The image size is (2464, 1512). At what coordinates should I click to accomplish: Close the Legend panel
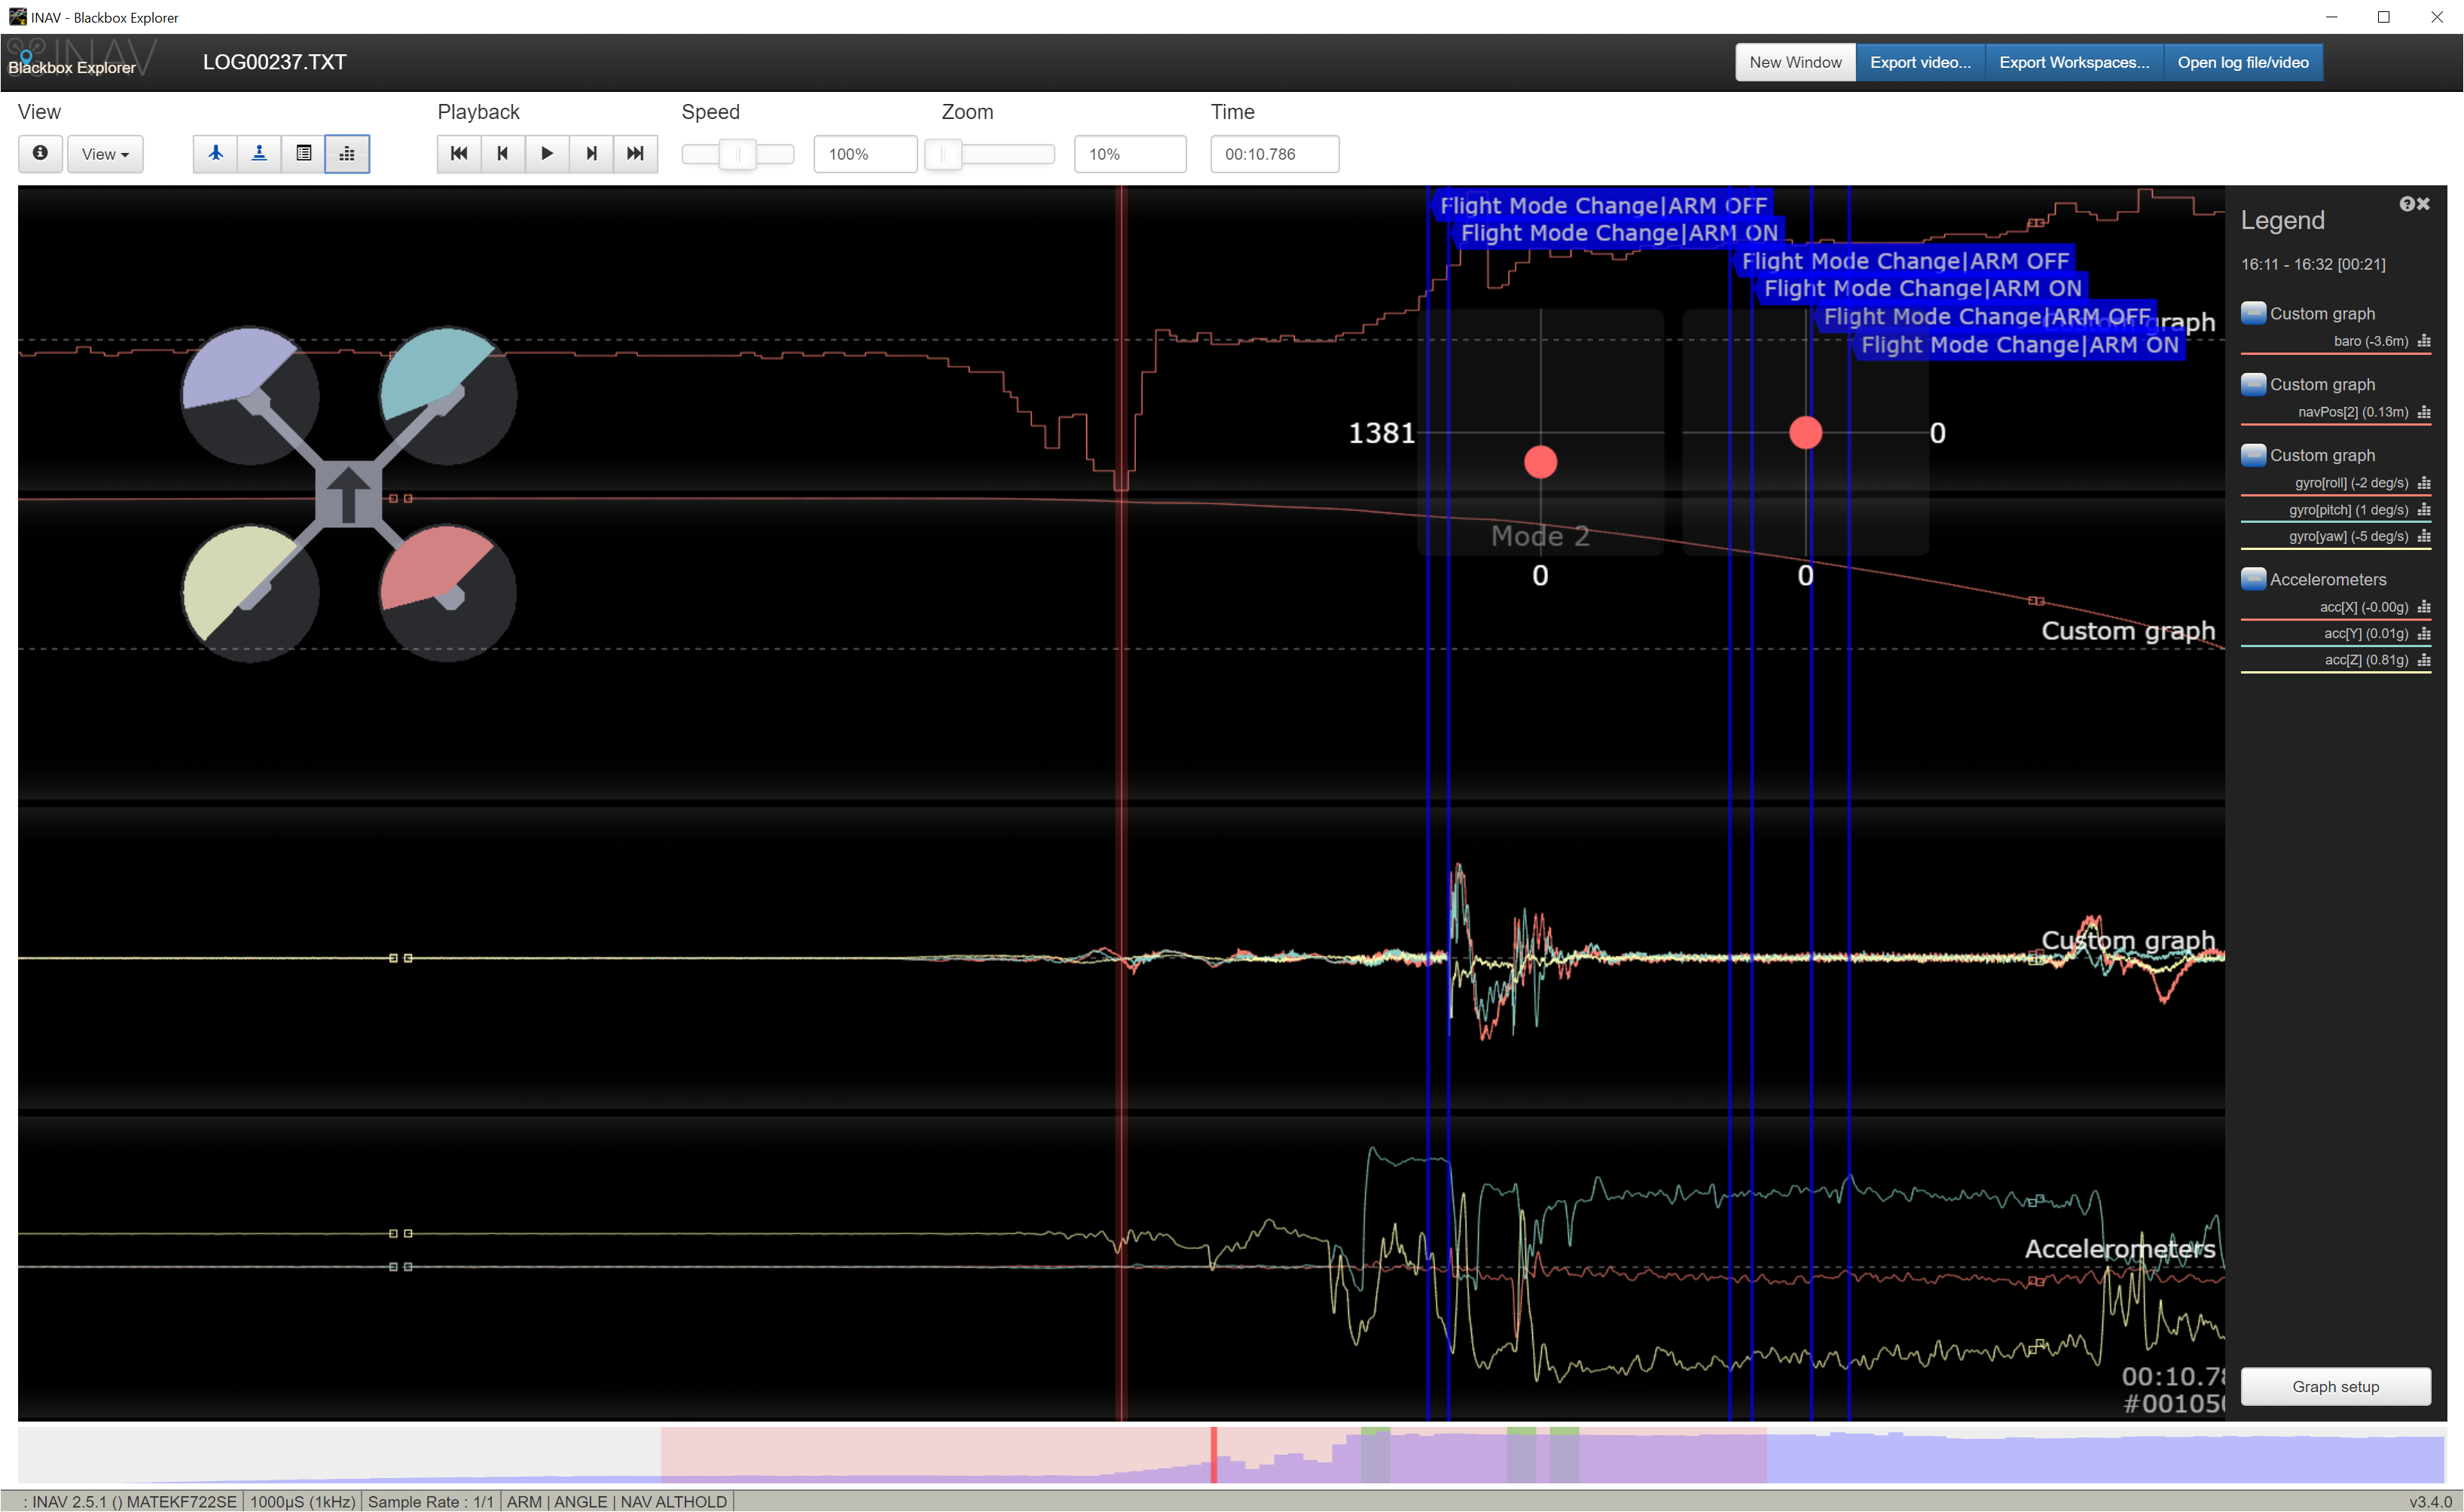2423,204
